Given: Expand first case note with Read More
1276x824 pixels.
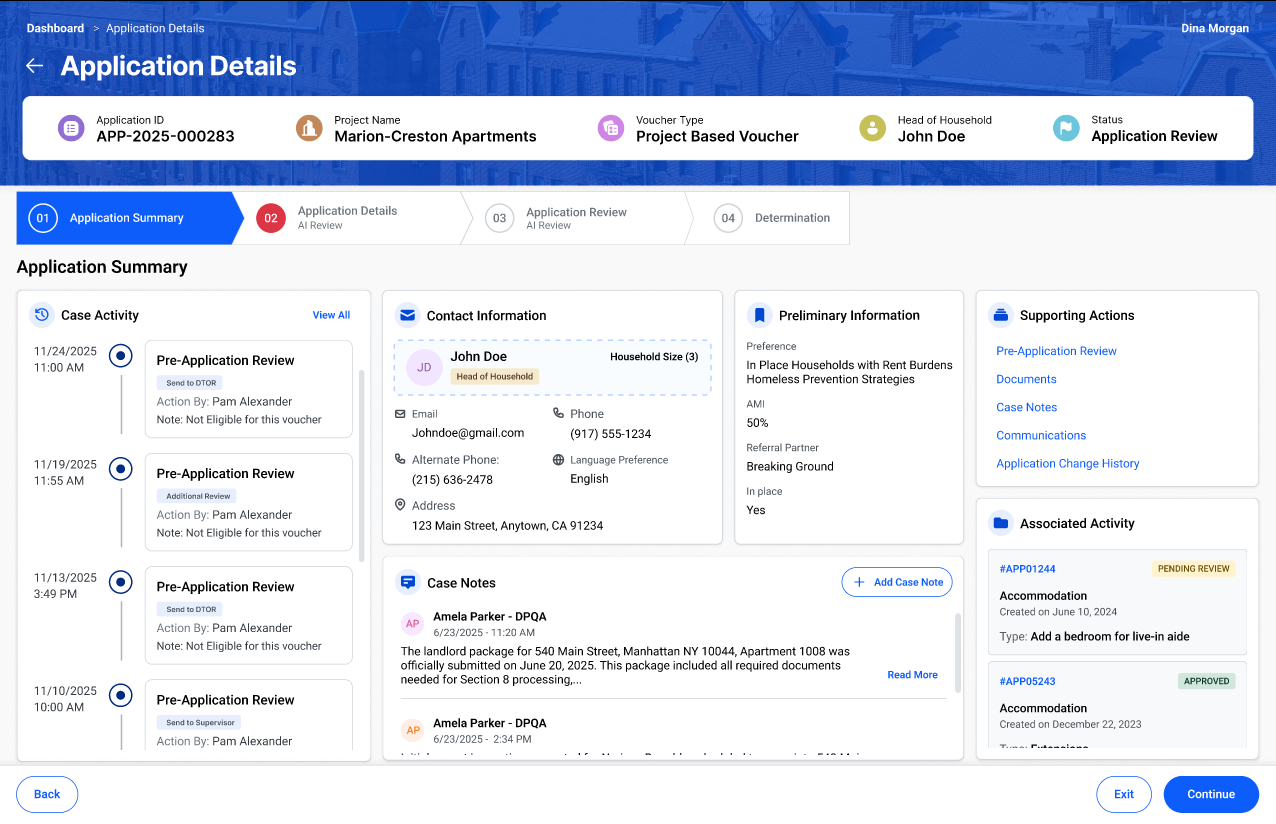Looking at the screenshot, I should [912, 675].
